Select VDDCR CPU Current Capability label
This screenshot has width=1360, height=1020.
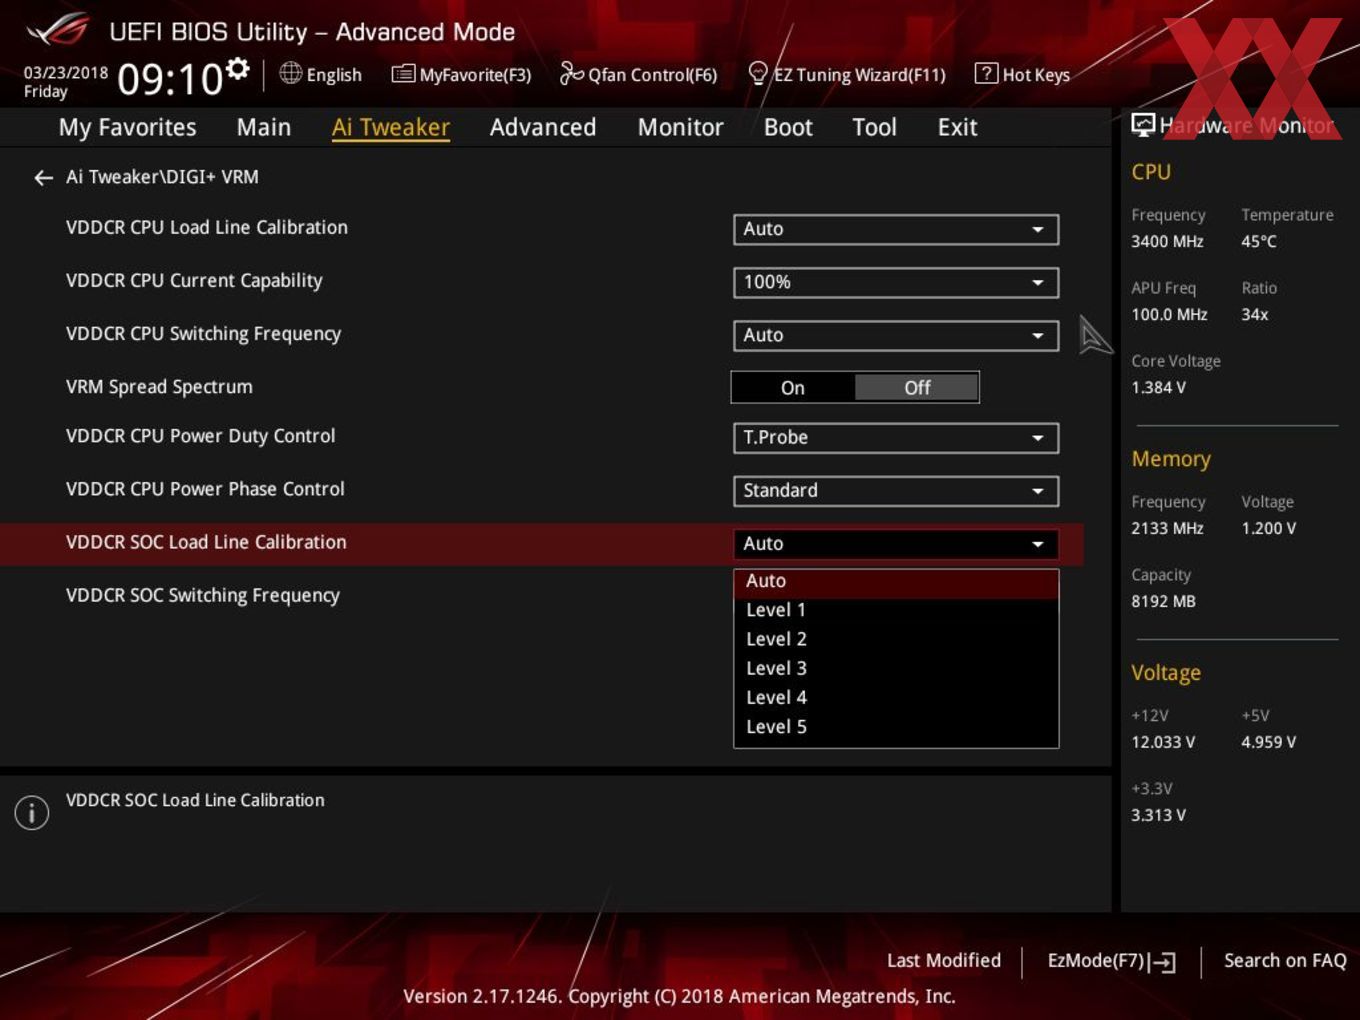coord(194,281)
